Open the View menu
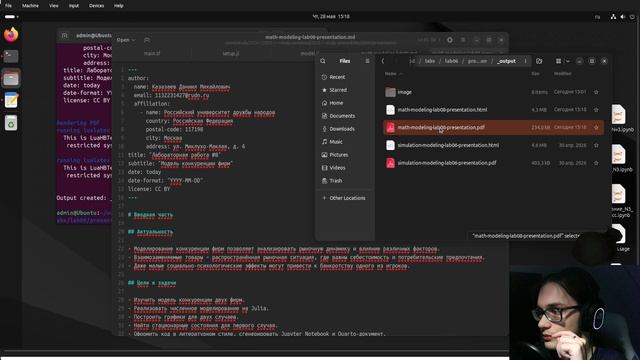This screenshot has height=360, width=640. pos(53,6)
